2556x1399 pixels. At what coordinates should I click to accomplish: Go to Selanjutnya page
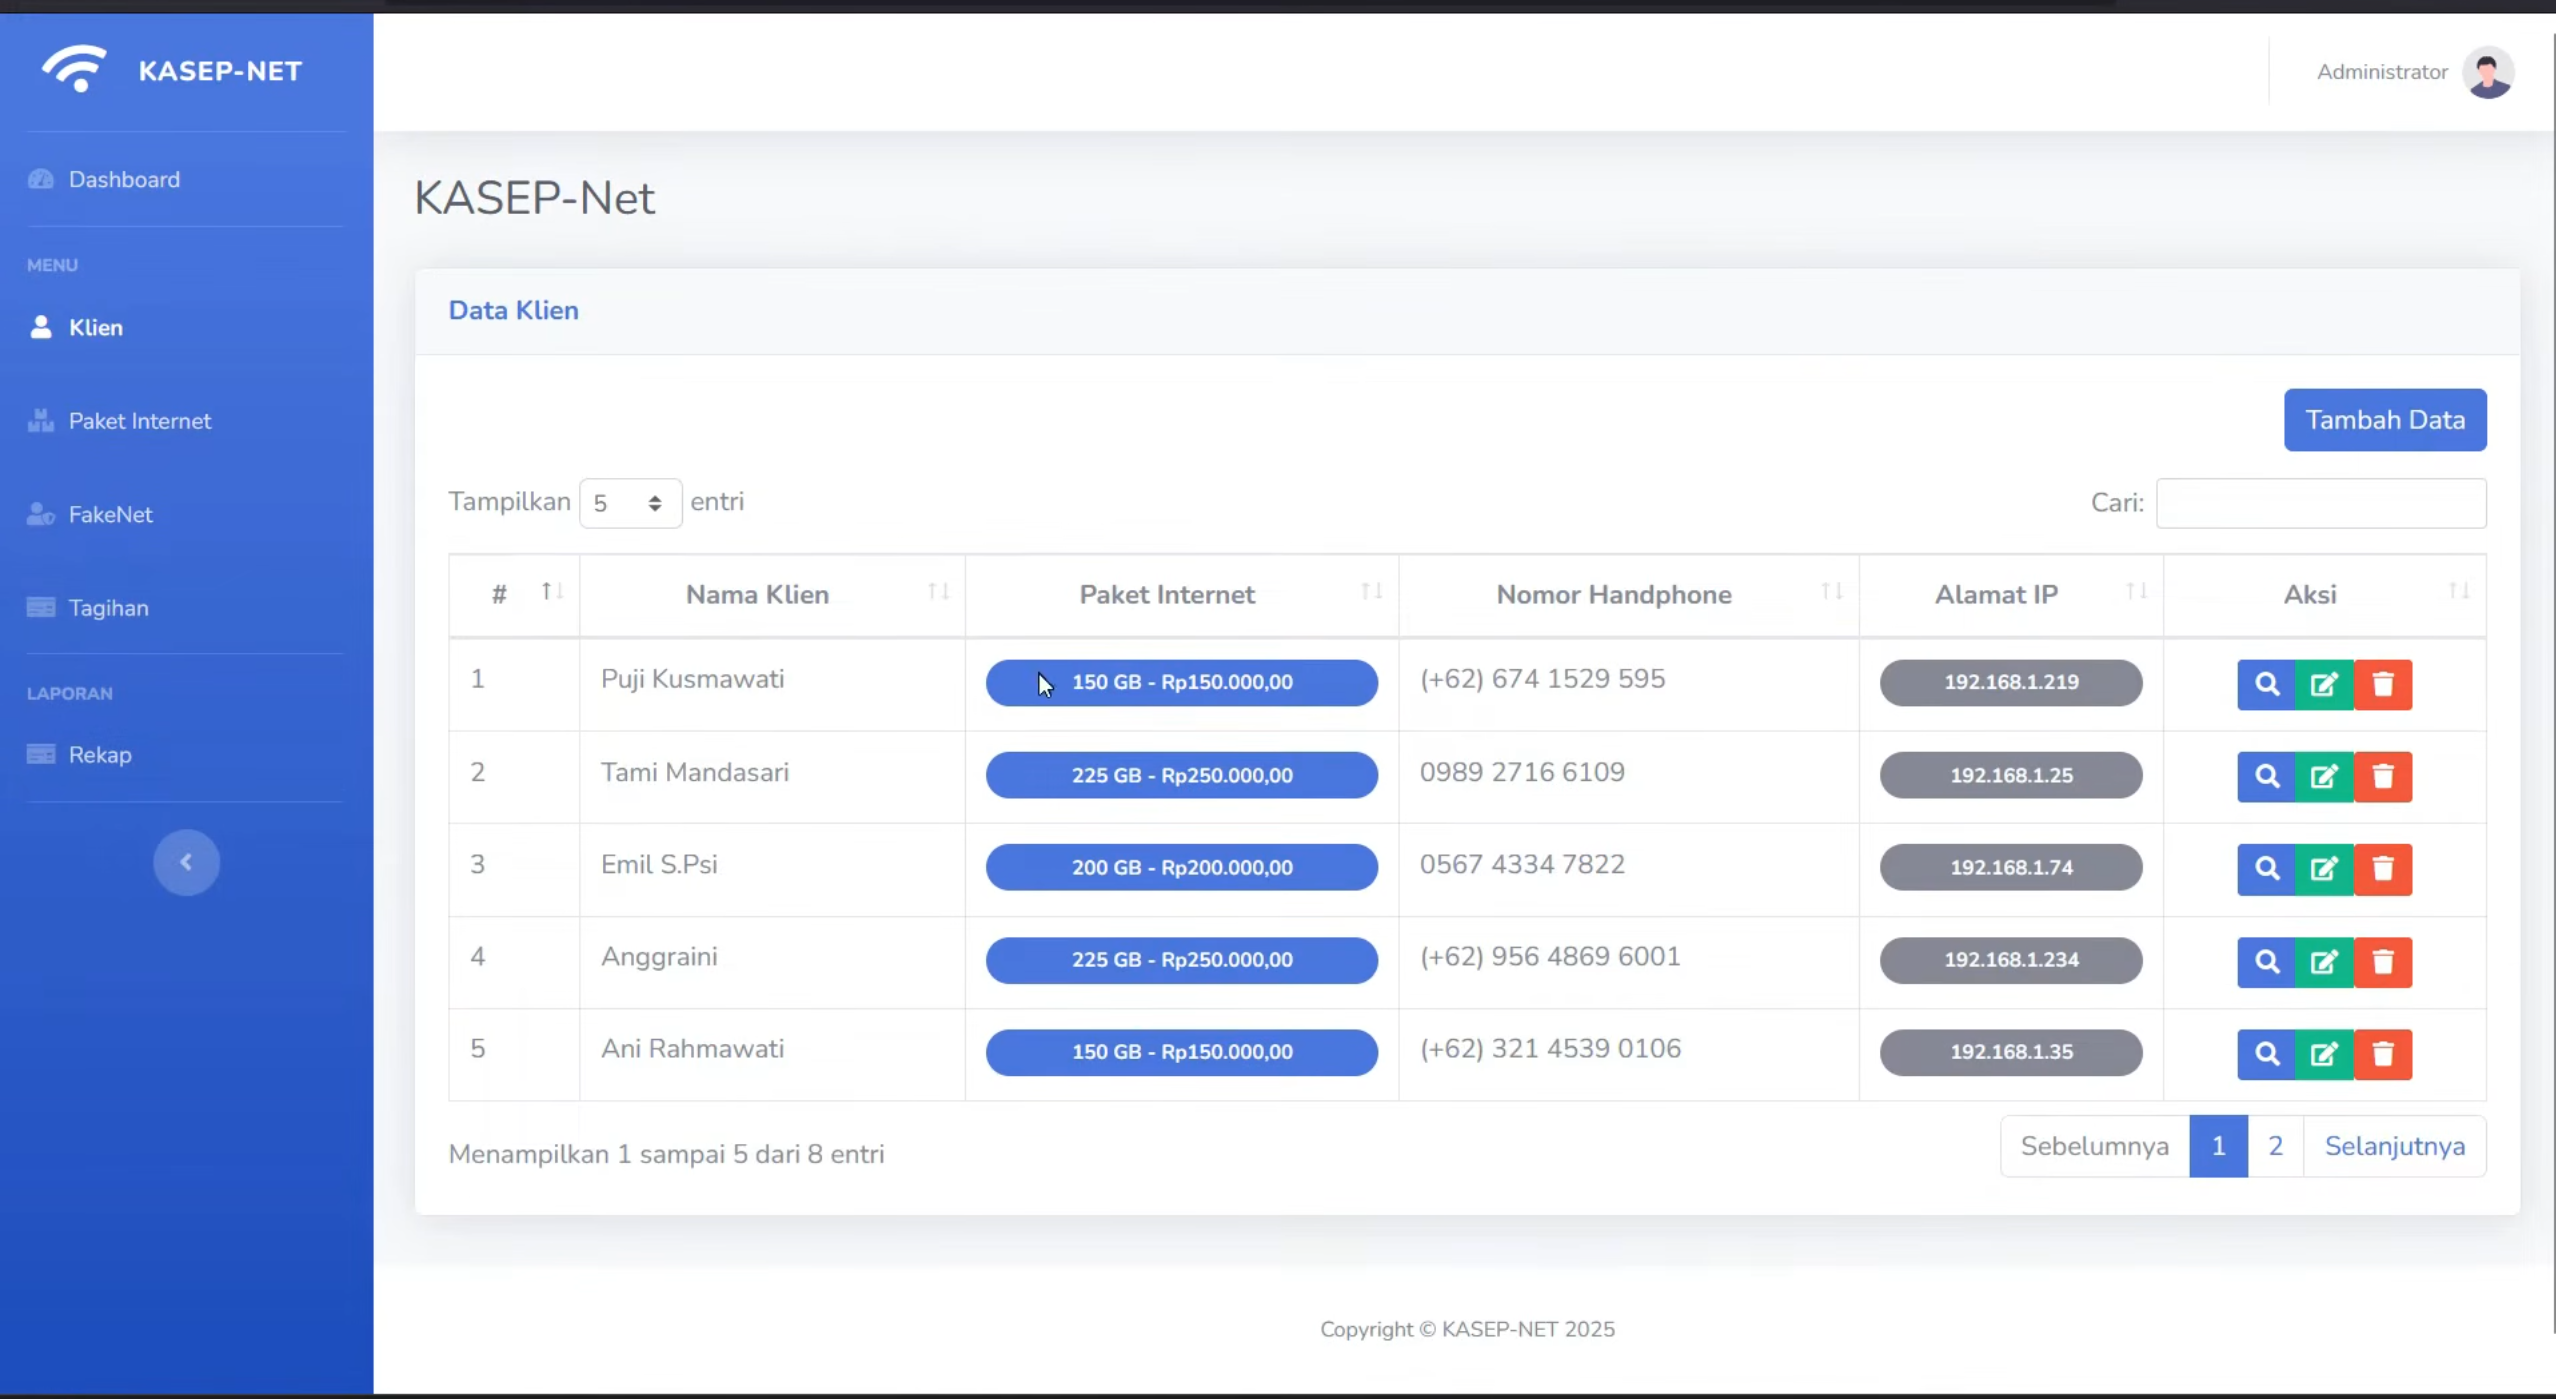coord(2394,1146)
